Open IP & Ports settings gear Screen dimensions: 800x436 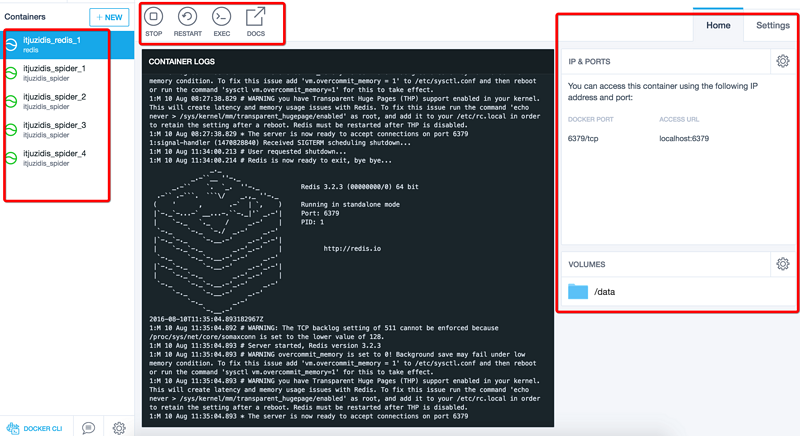pos(783,61)
